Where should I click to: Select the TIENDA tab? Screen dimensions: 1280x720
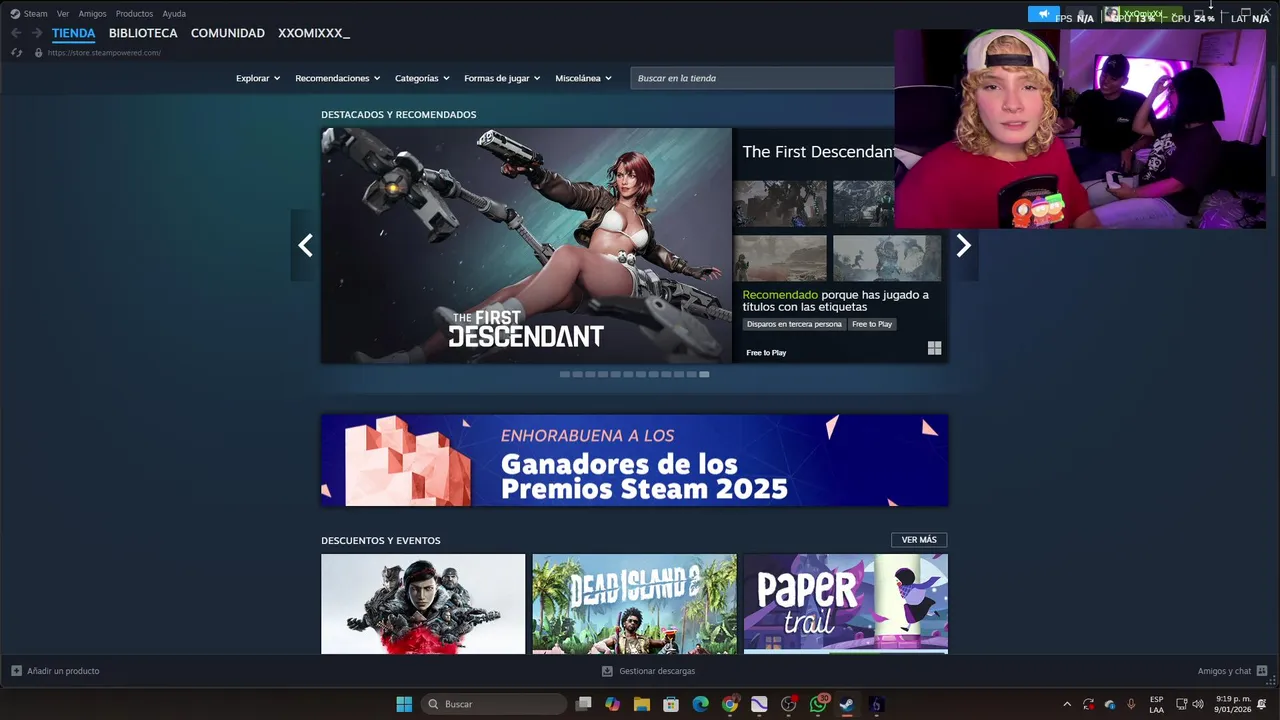point(74,33)
